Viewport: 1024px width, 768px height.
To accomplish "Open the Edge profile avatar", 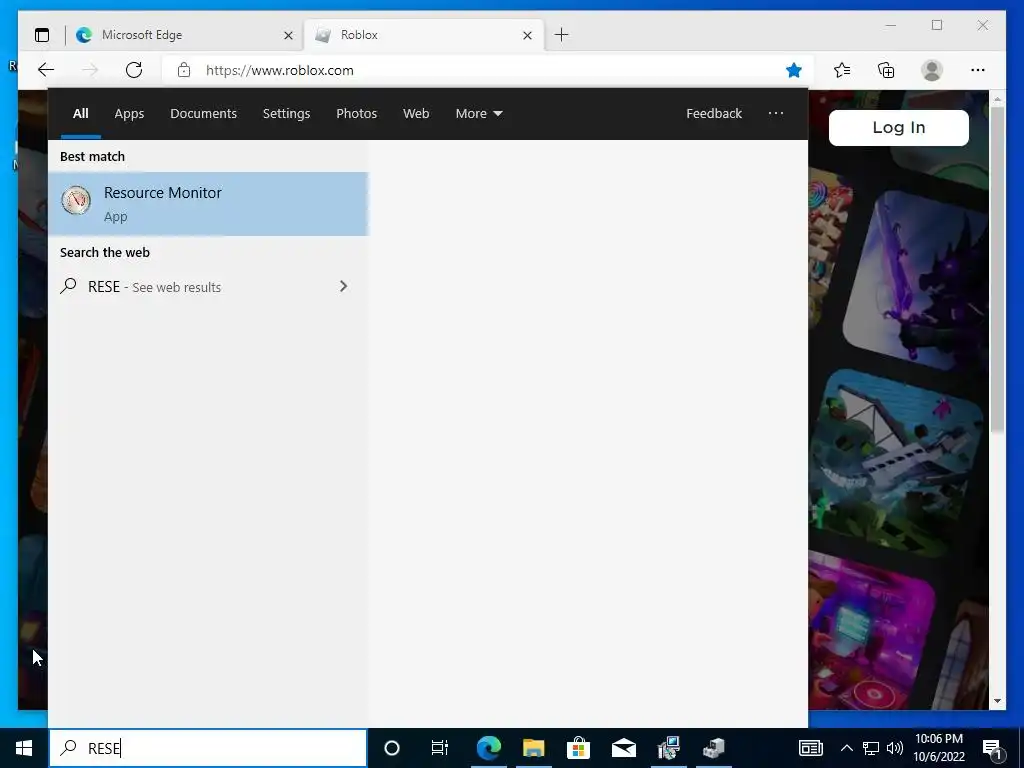I will point(932,70).
